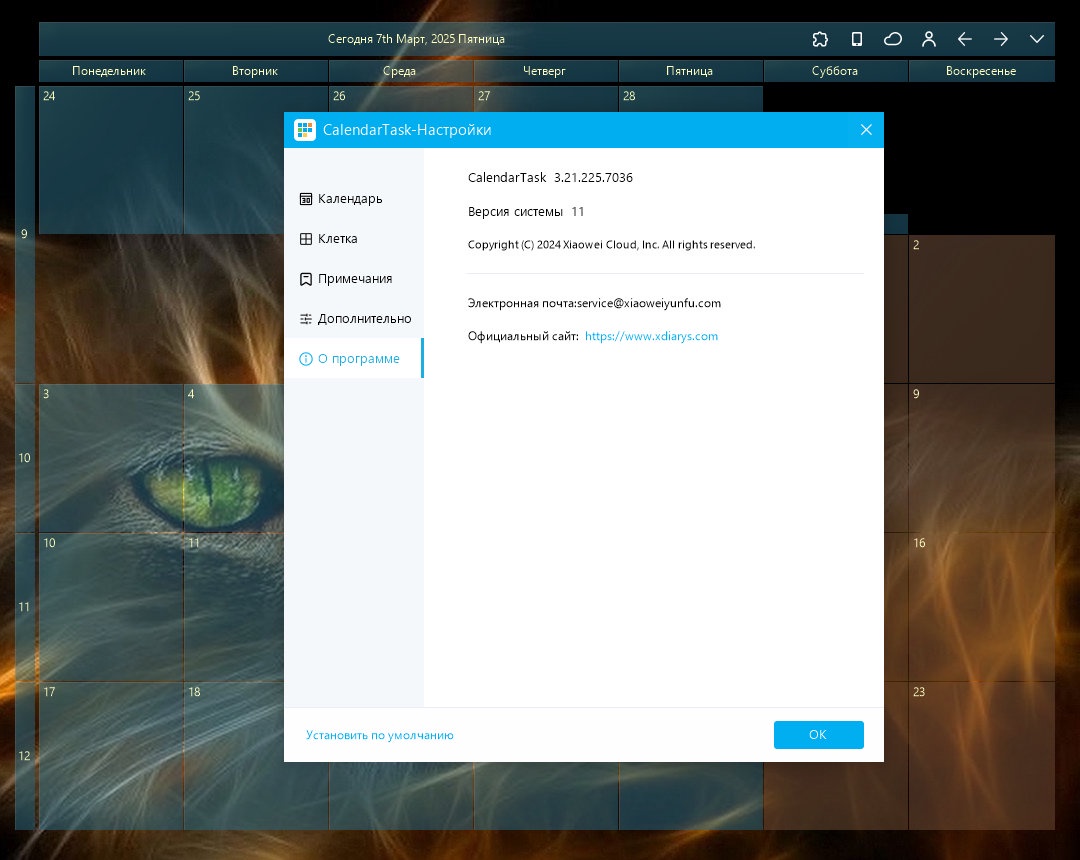Screen dimensions: 1080x860
Task: Switch to Дополнительно settings section
Action: pos(353,319)
